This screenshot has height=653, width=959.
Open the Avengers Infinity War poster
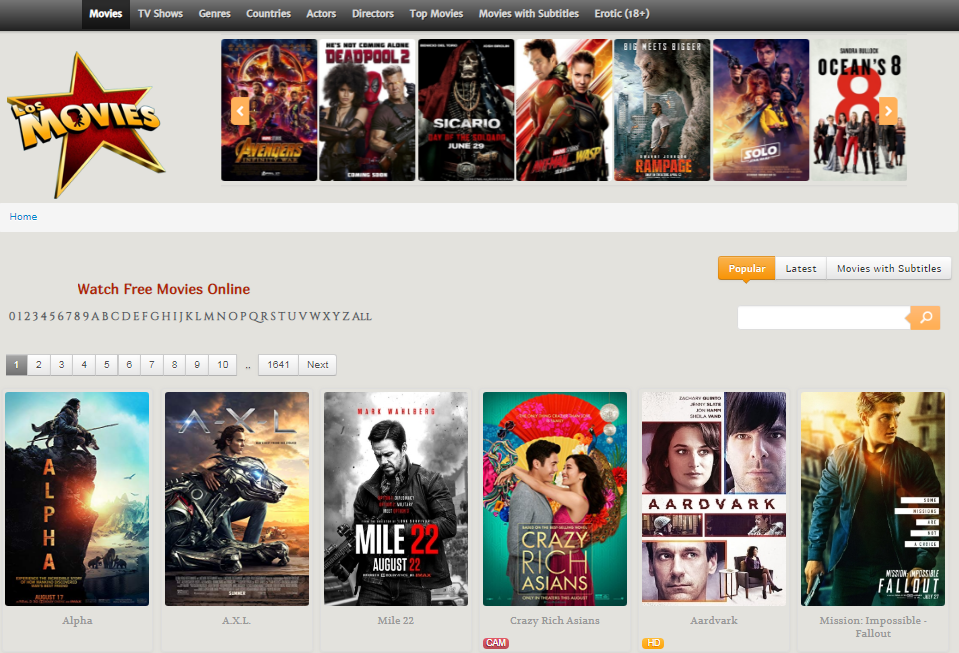(x=269, y=110)
